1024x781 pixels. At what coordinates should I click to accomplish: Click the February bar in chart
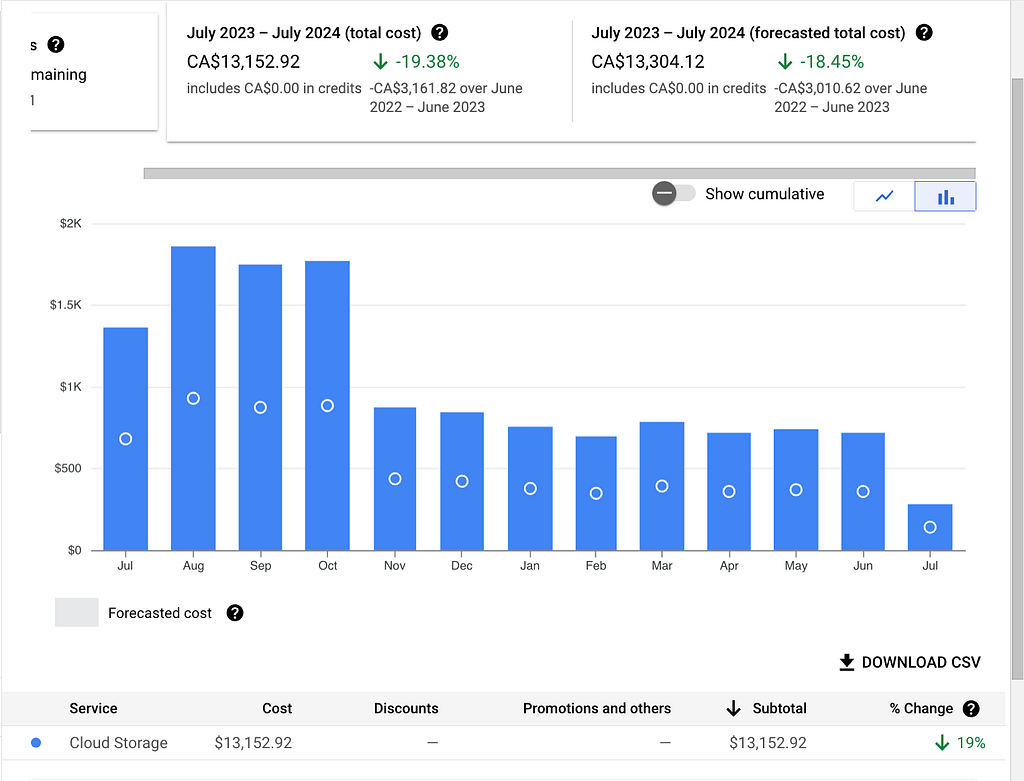[596, 493]
